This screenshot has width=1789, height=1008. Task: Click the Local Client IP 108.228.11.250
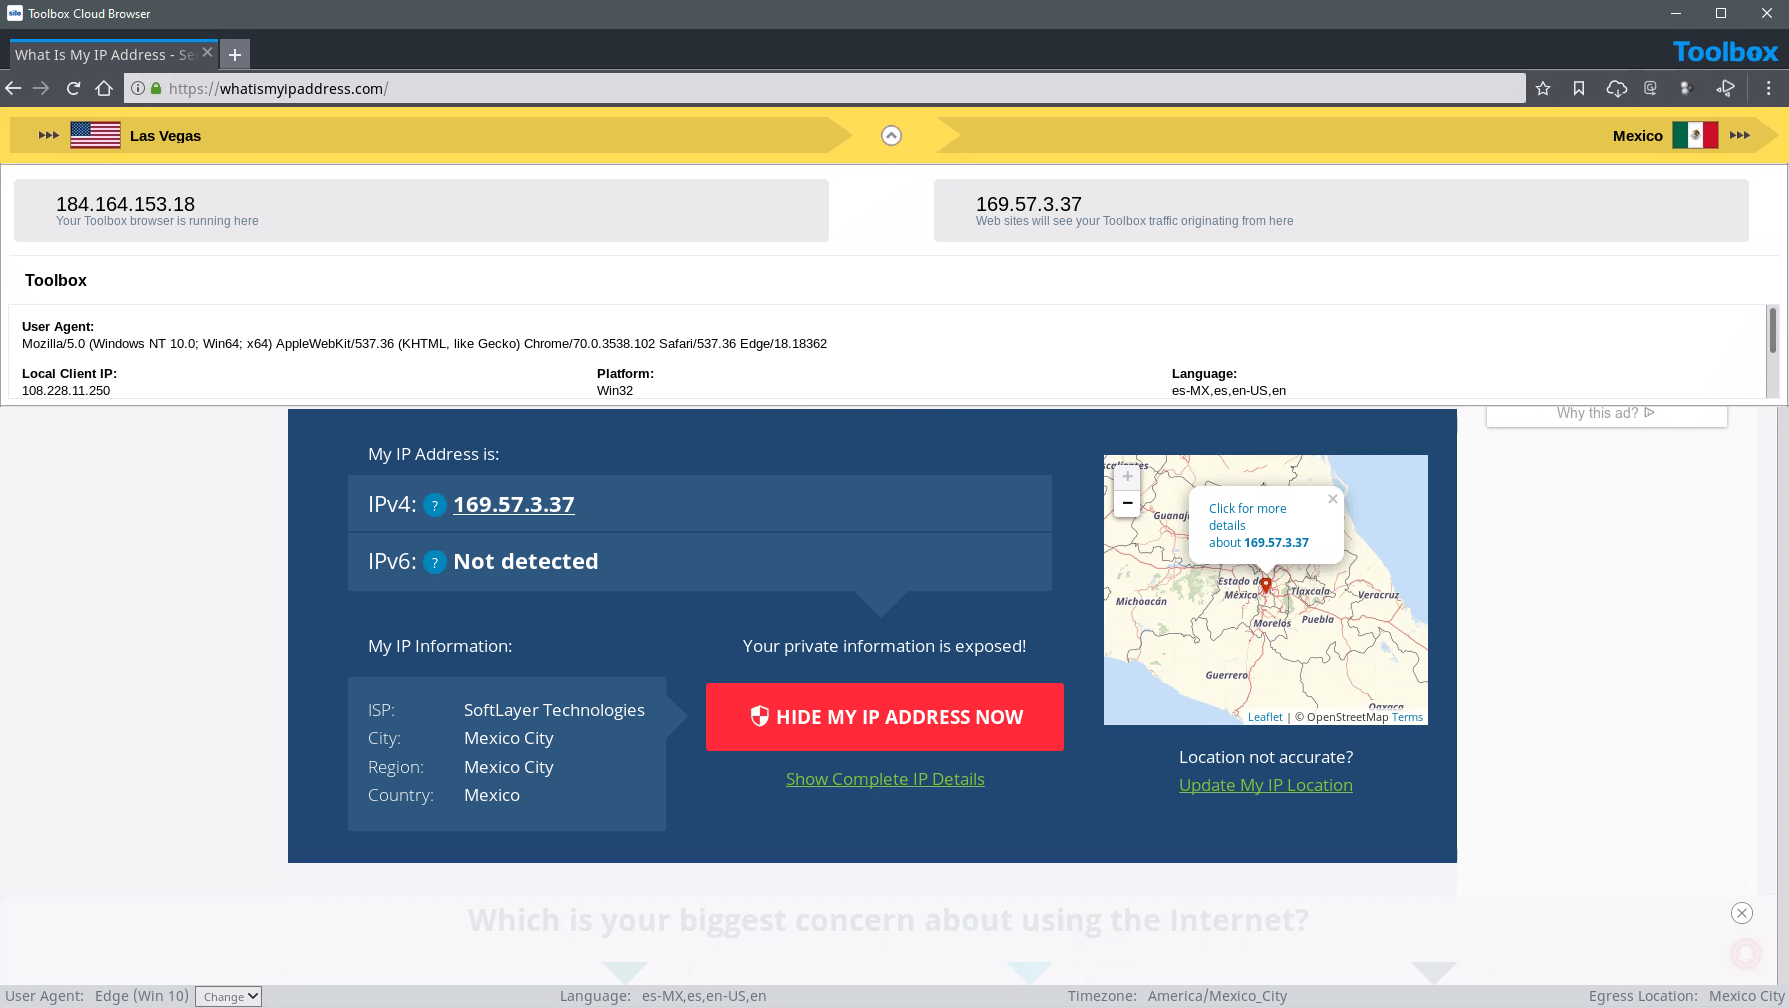[66, 390]
